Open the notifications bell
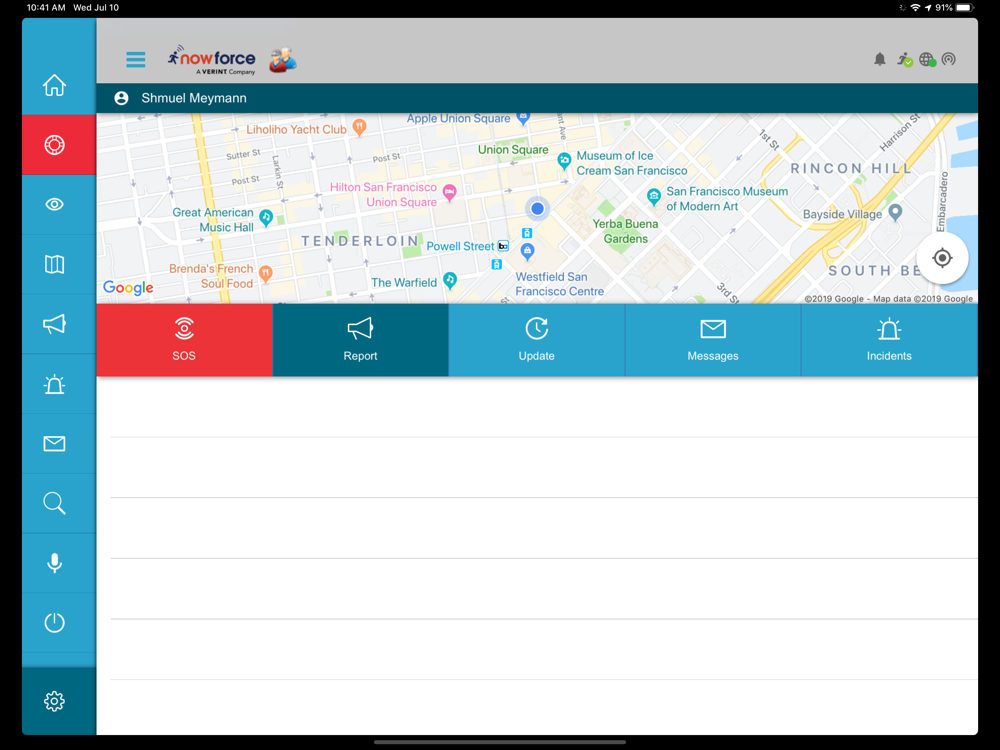This screenshot has height=750, width=1000. 879,59
